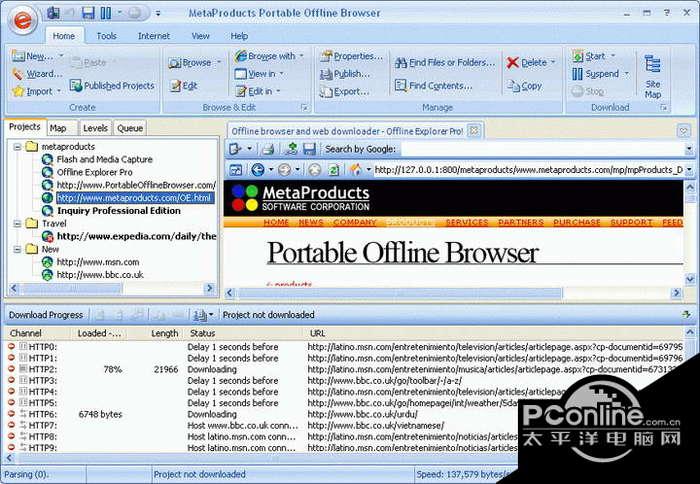Collapse the New folder in project tree
The height and width of the screenshot is (484, 700).
pos(17,249)
